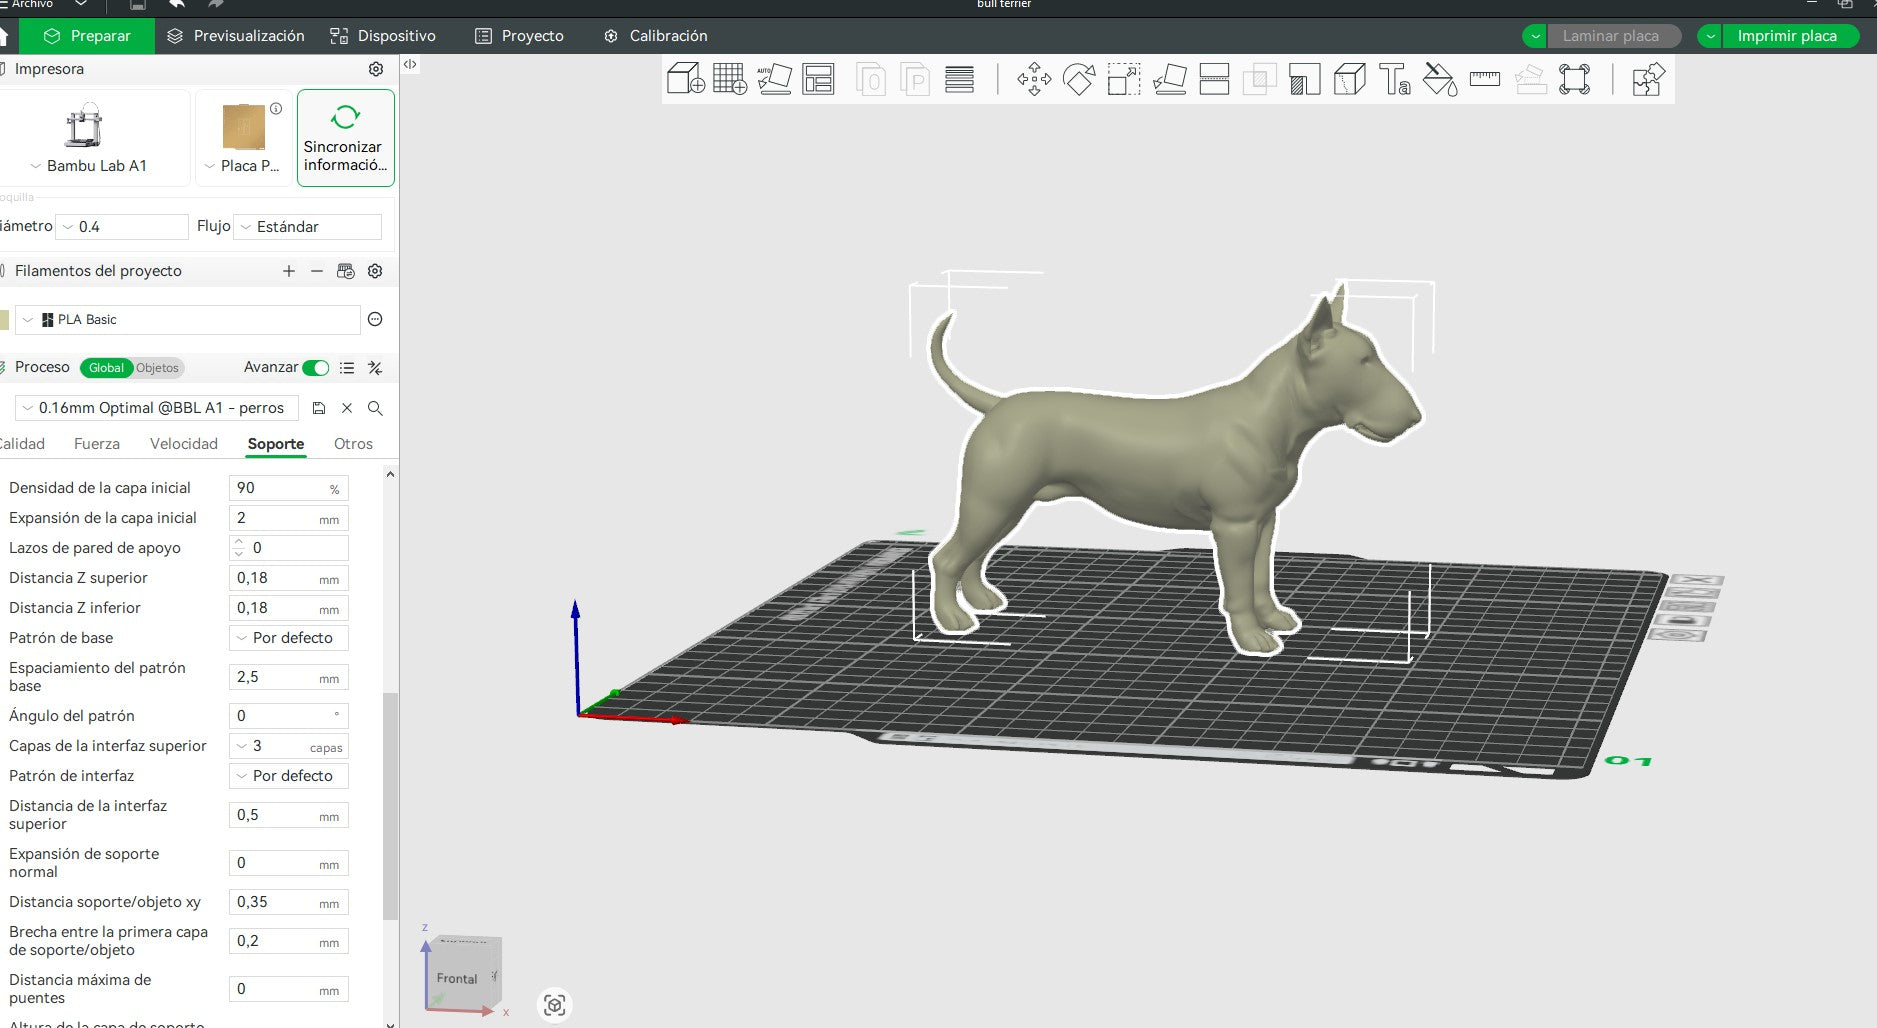Click the Laminar placa button

1613,36
